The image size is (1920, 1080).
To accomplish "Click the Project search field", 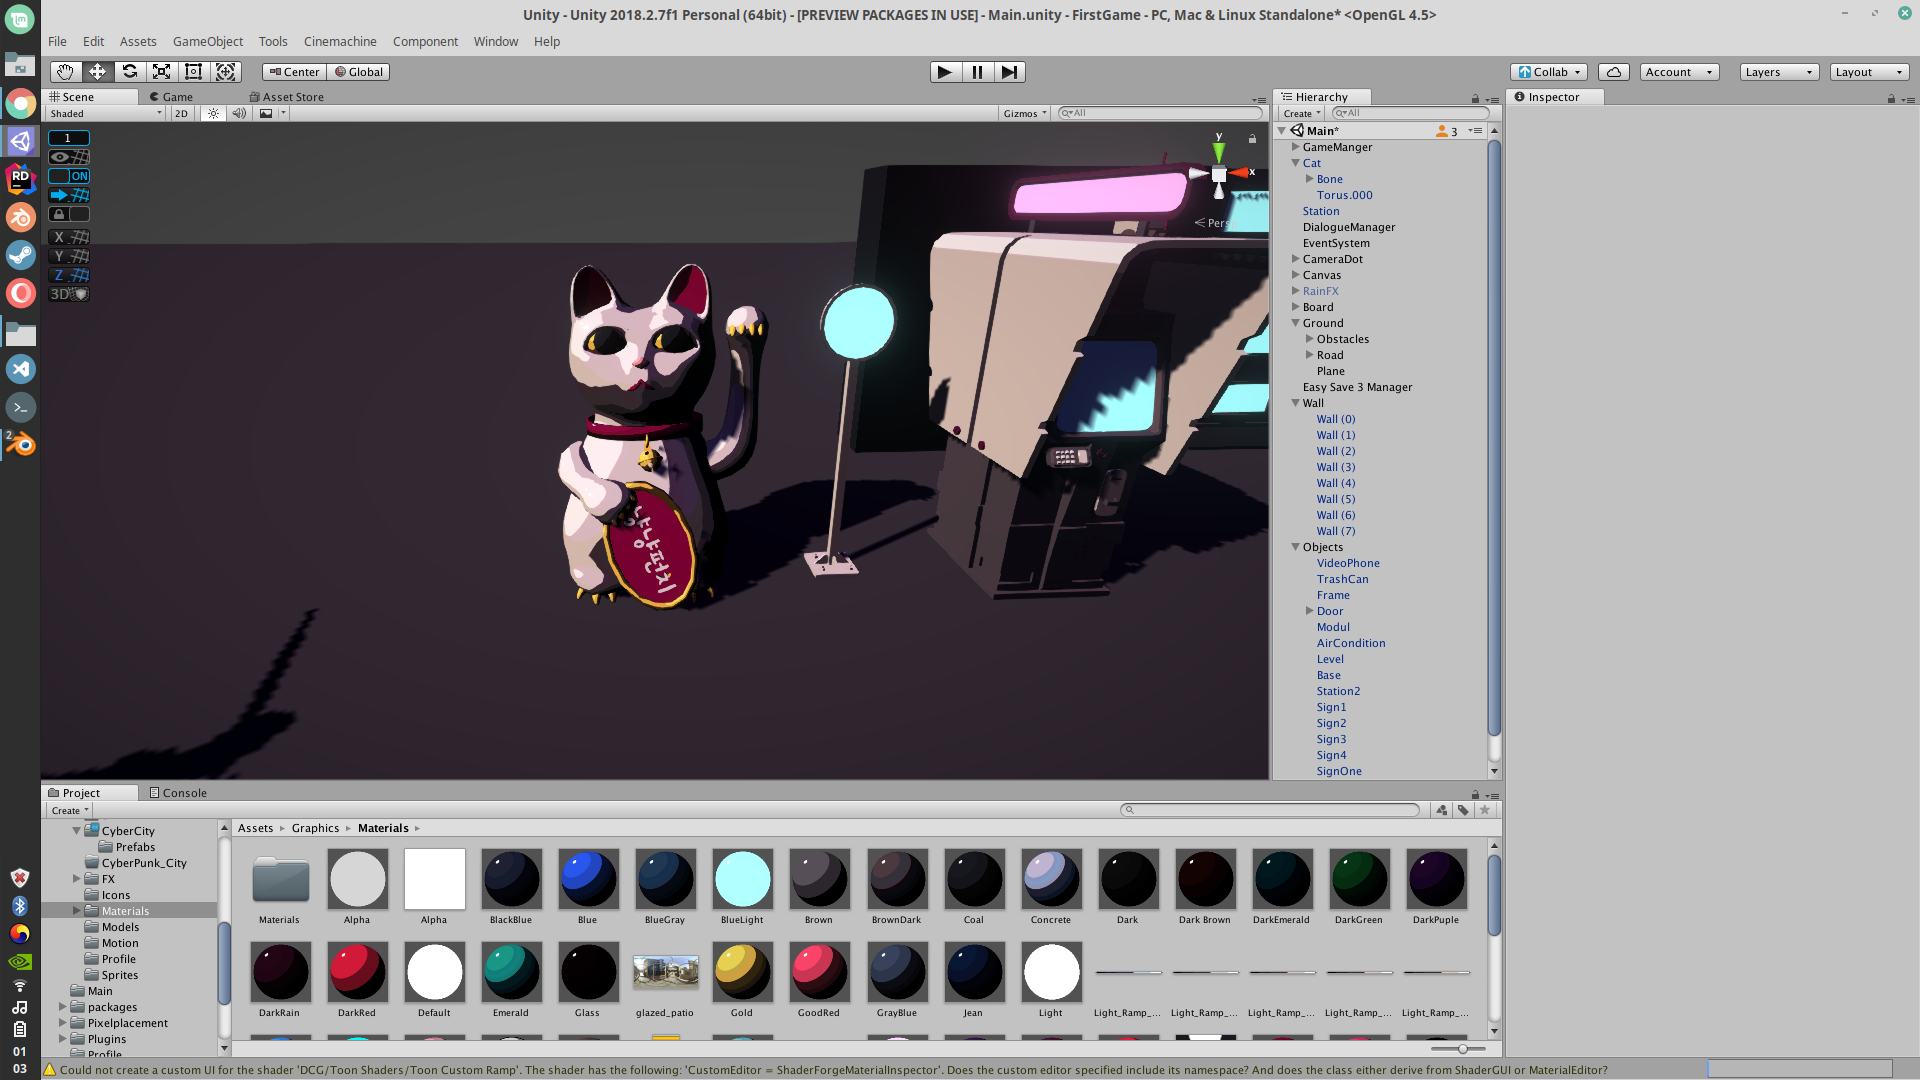I will (1270, 810).
